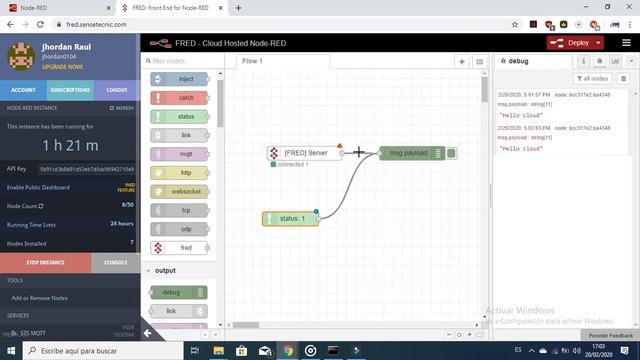Bookmark this page with star icon
640x360 pixels.
pyautogui.click(x=515, y=24)
